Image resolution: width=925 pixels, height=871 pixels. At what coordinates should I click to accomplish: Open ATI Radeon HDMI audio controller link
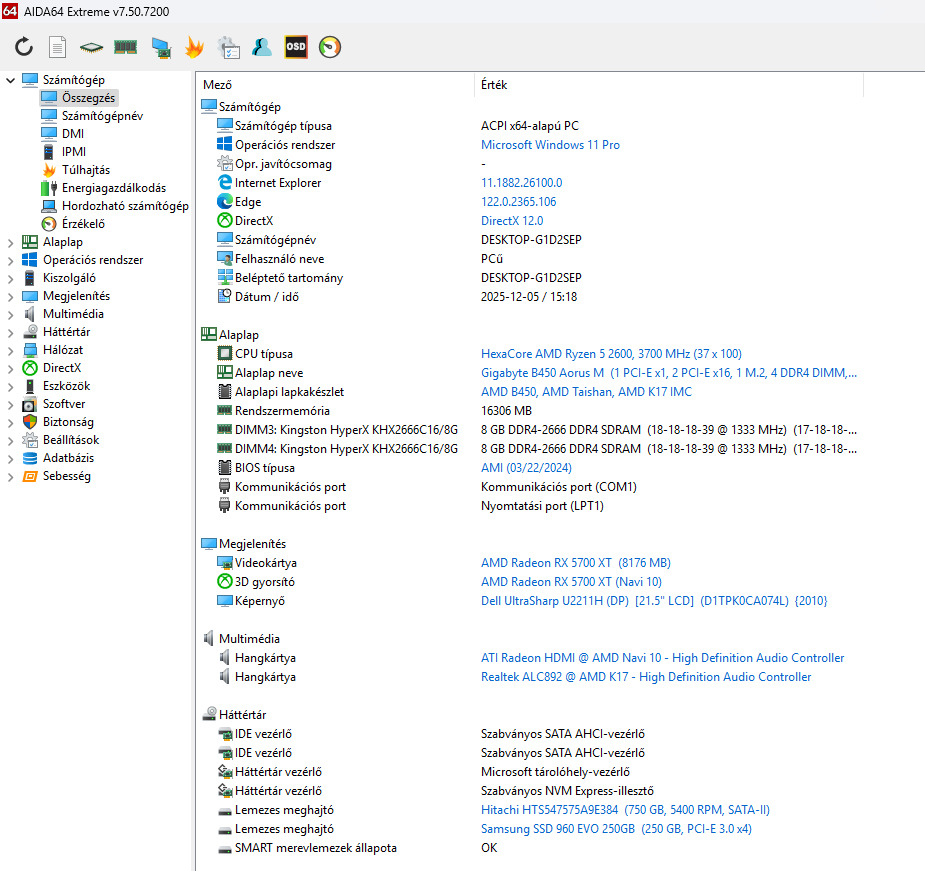tap(662, 658)
